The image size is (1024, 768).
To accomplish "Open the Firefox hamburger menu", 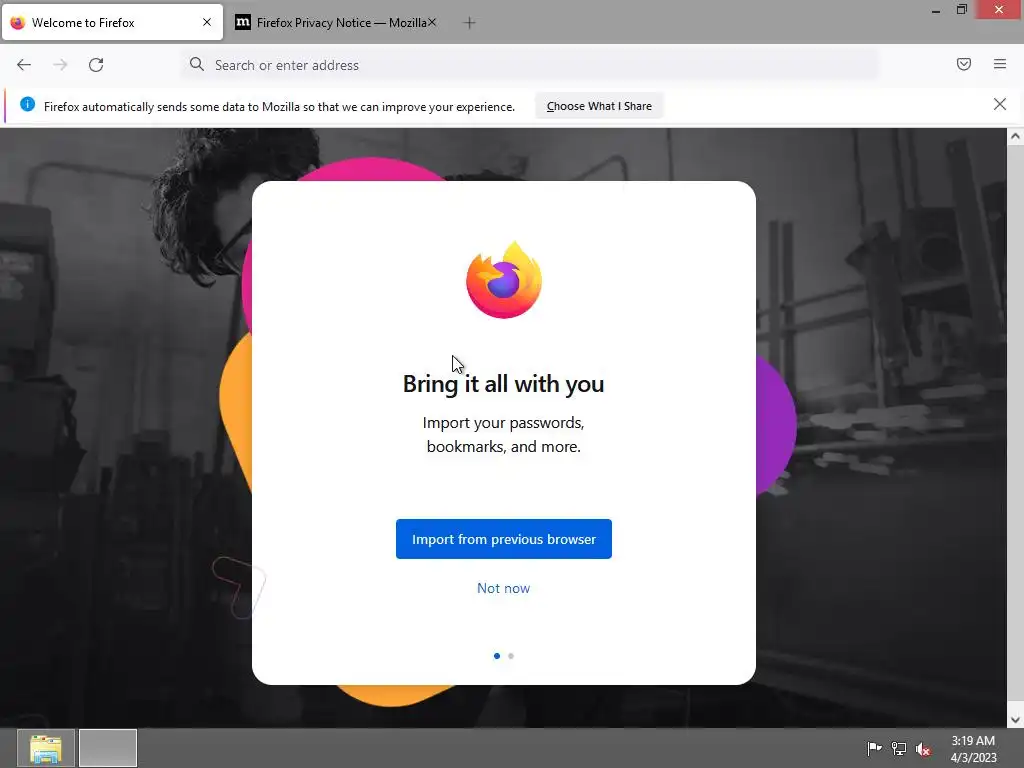I will pos(1000,64).
